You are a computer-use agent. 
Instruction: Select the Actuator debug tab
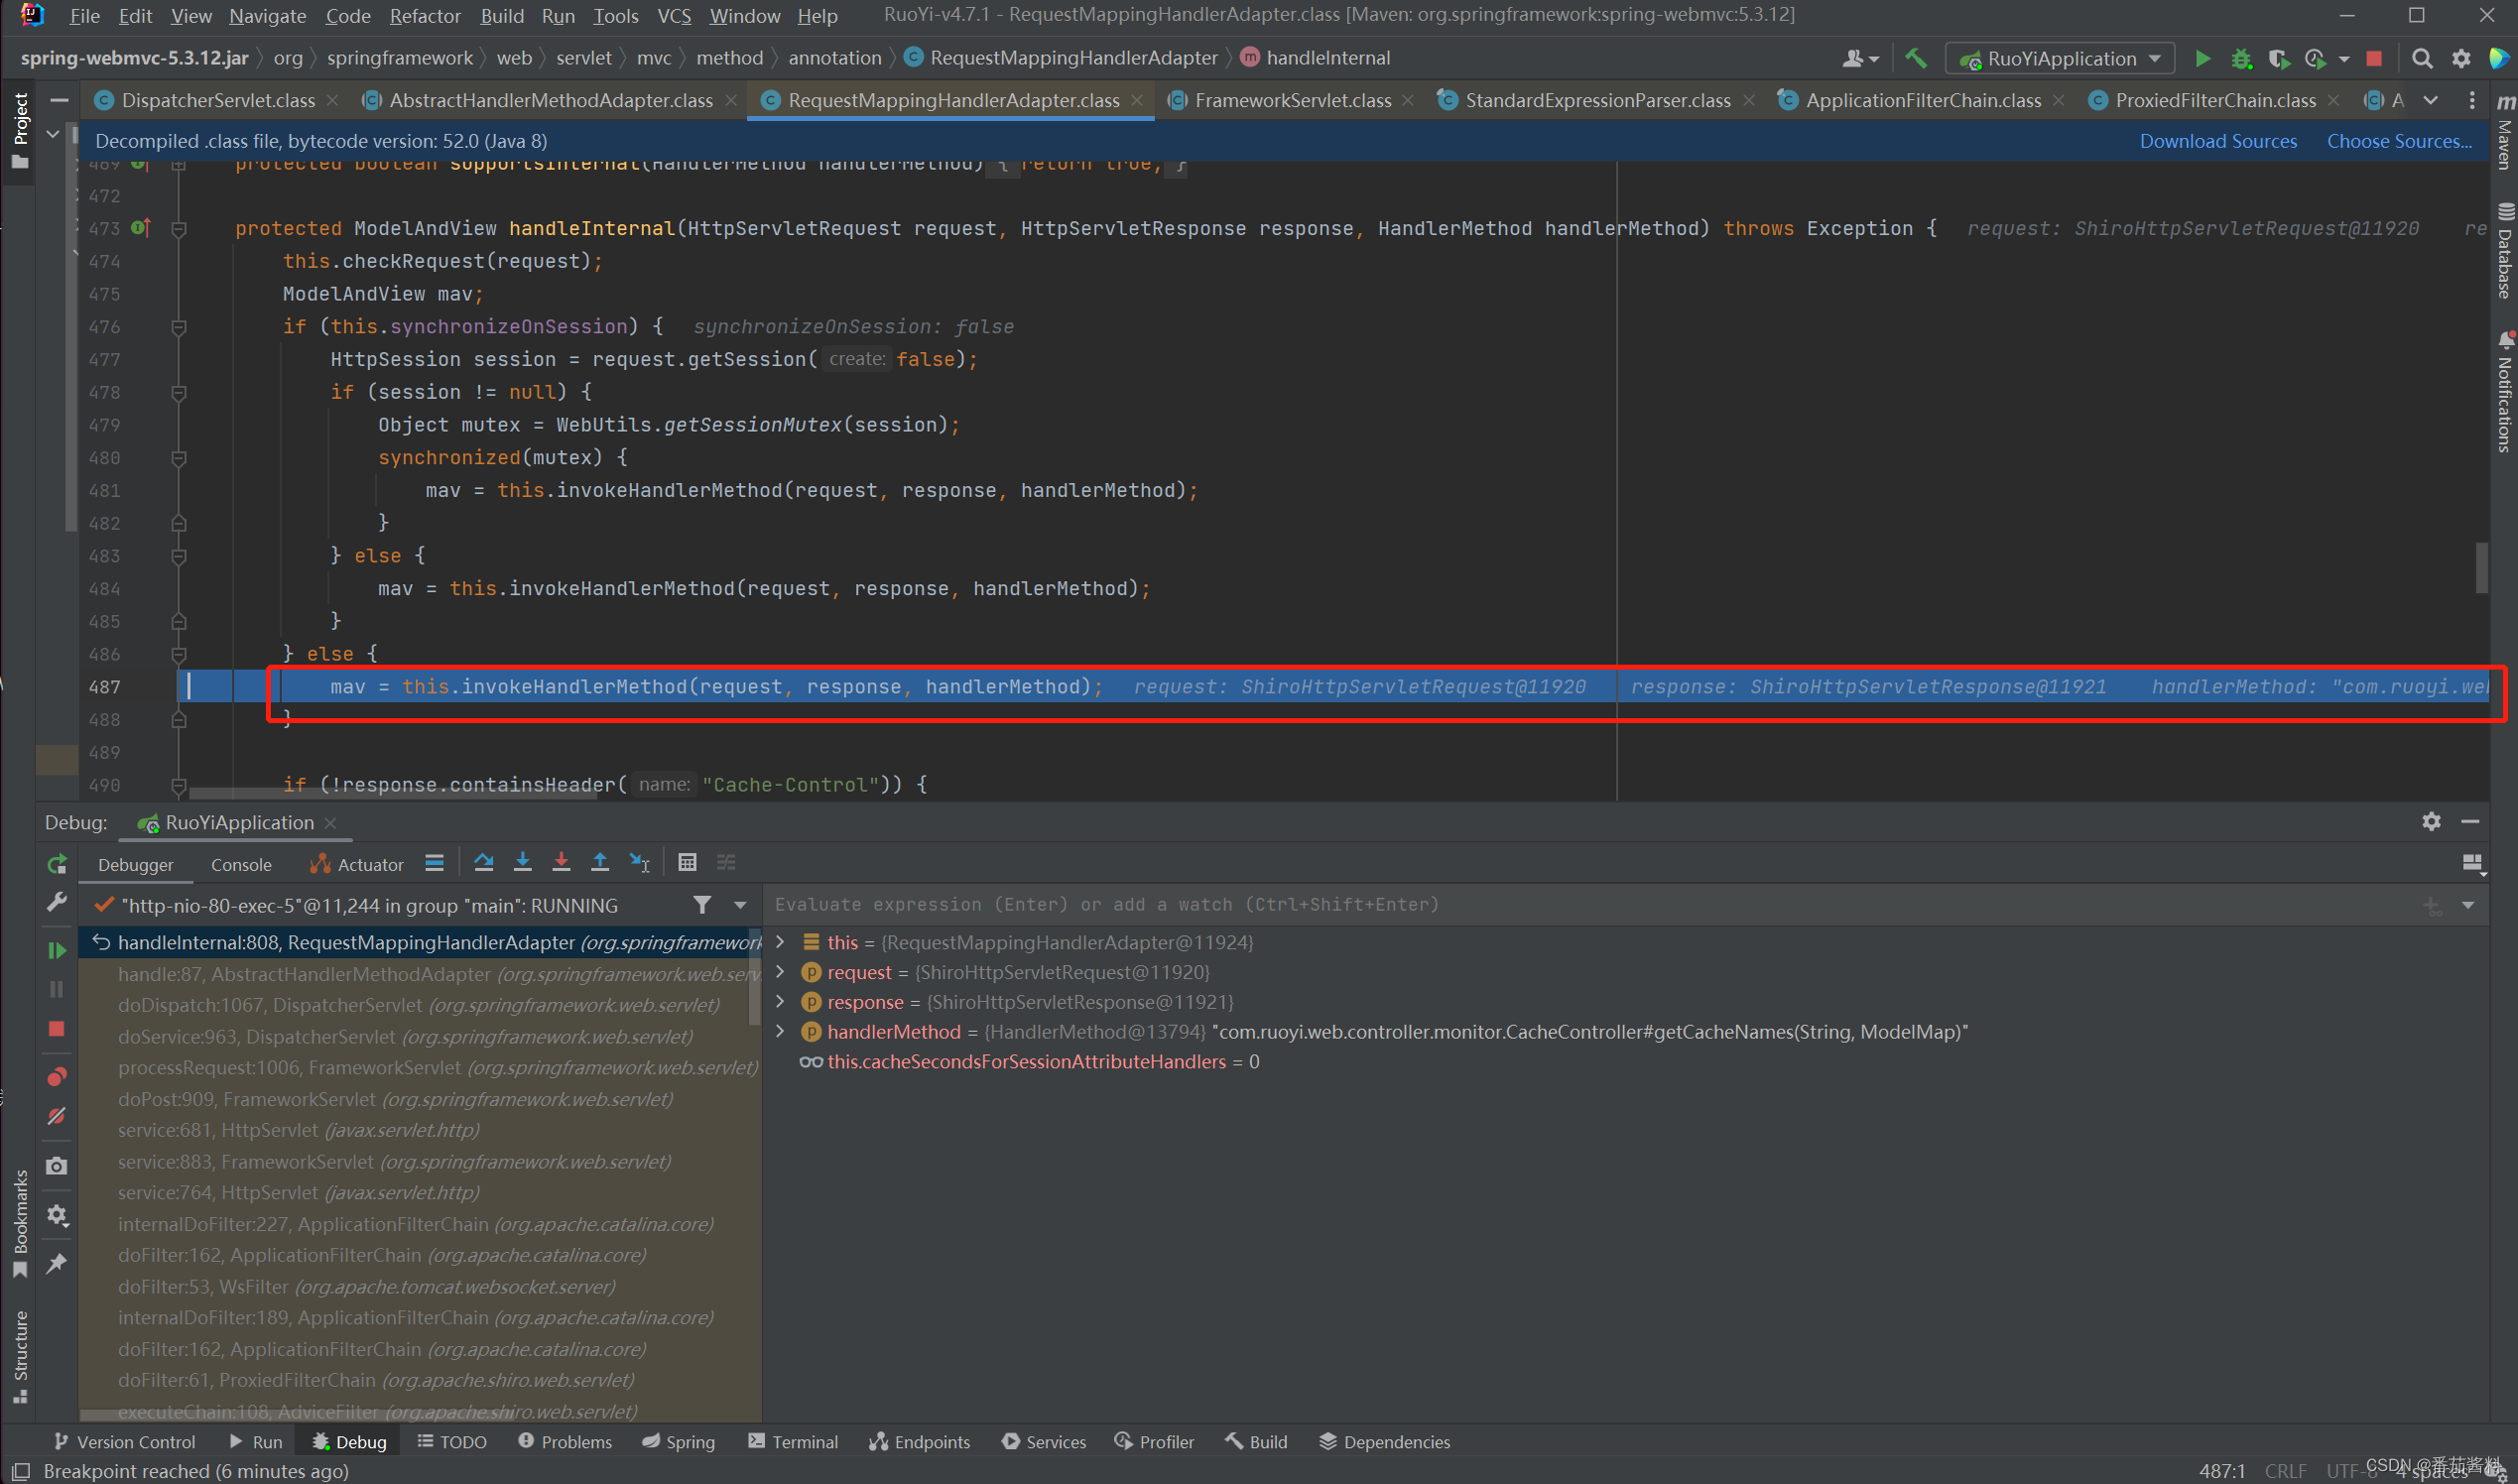click(357, 865)
